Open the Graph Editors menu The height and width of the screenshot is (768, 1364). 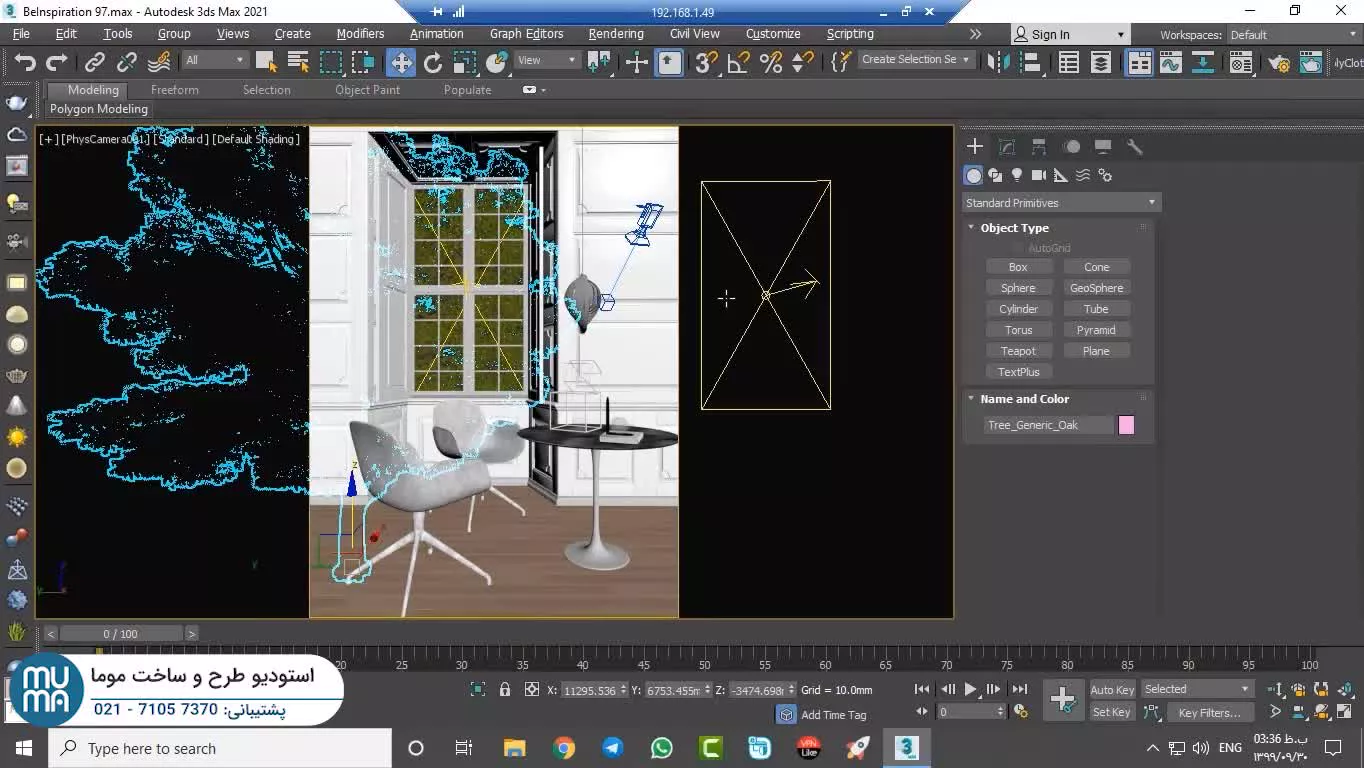pos(526,33)
